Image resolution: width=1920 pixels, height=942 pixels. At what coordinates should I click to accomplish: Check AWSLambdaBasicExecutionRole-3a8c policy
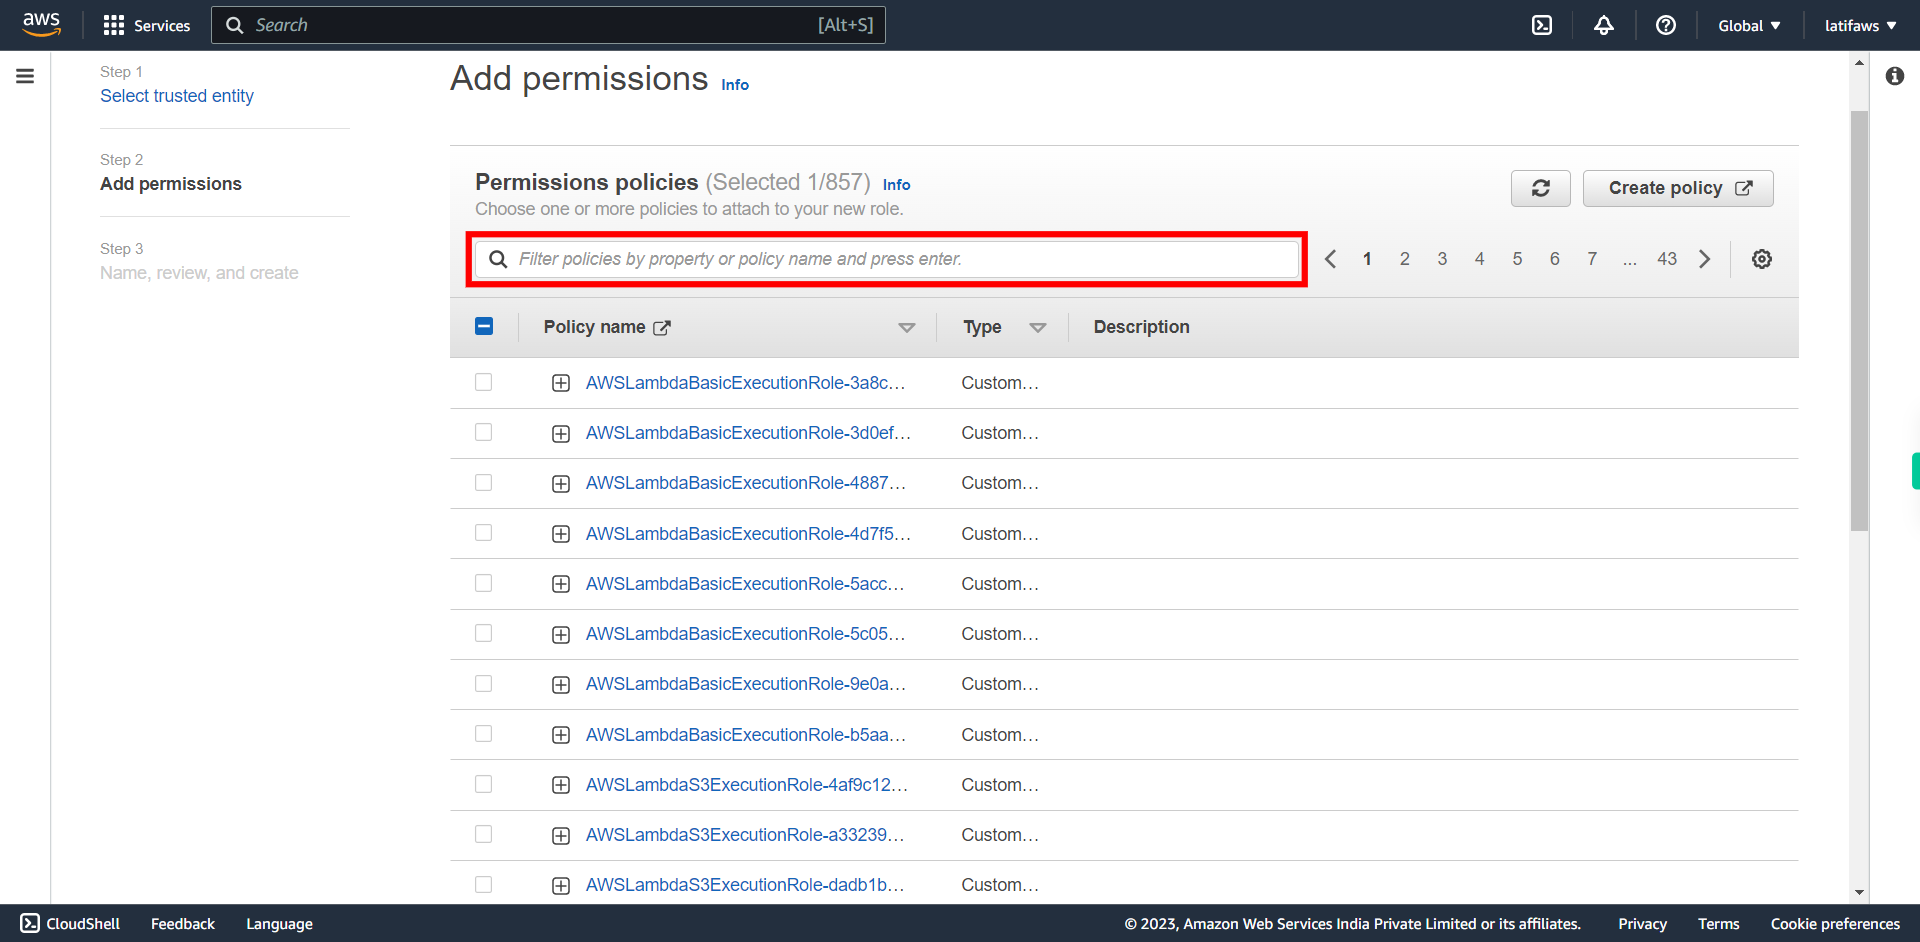click(484, 382)
